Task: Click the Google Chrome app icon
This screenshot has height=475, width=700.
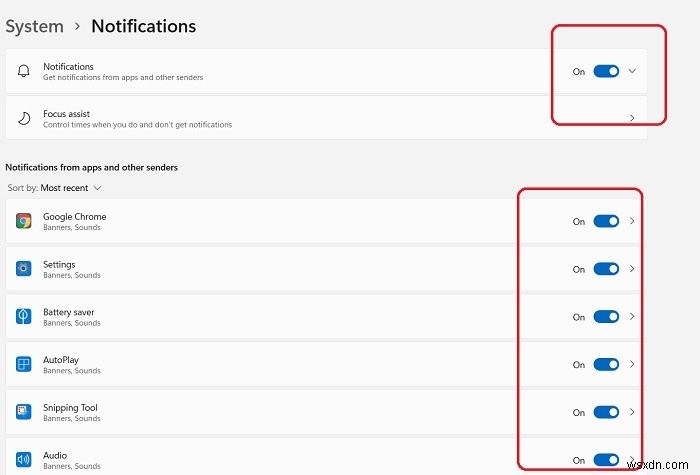Action: point(24,221)
